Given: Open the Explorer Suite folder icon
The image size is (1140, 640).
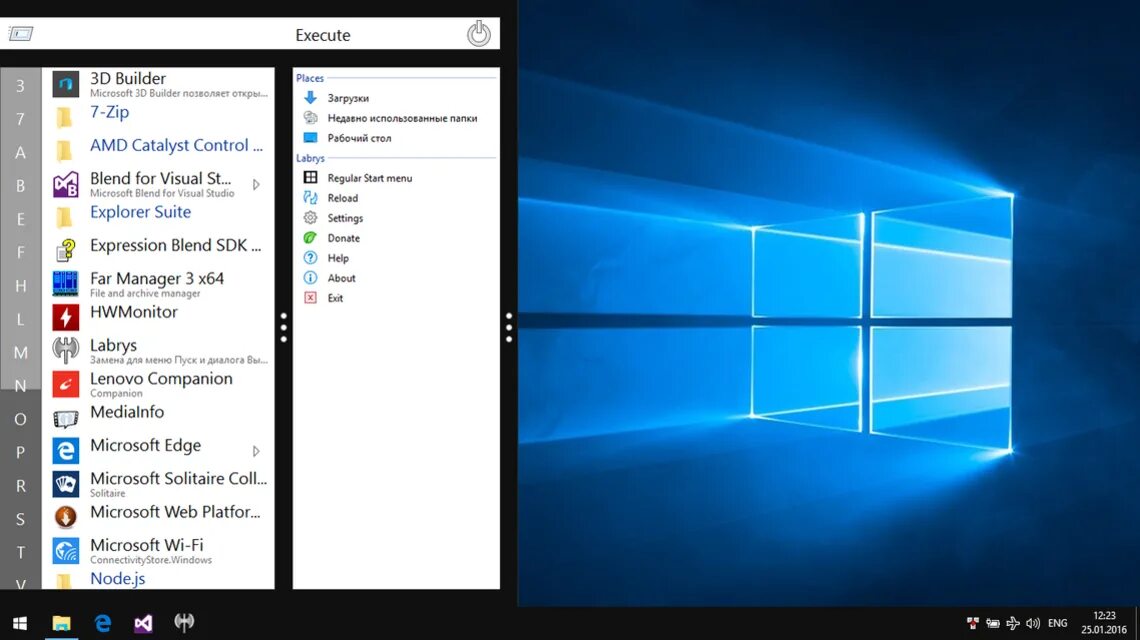Looking at the screenshot, I should 65,217.
